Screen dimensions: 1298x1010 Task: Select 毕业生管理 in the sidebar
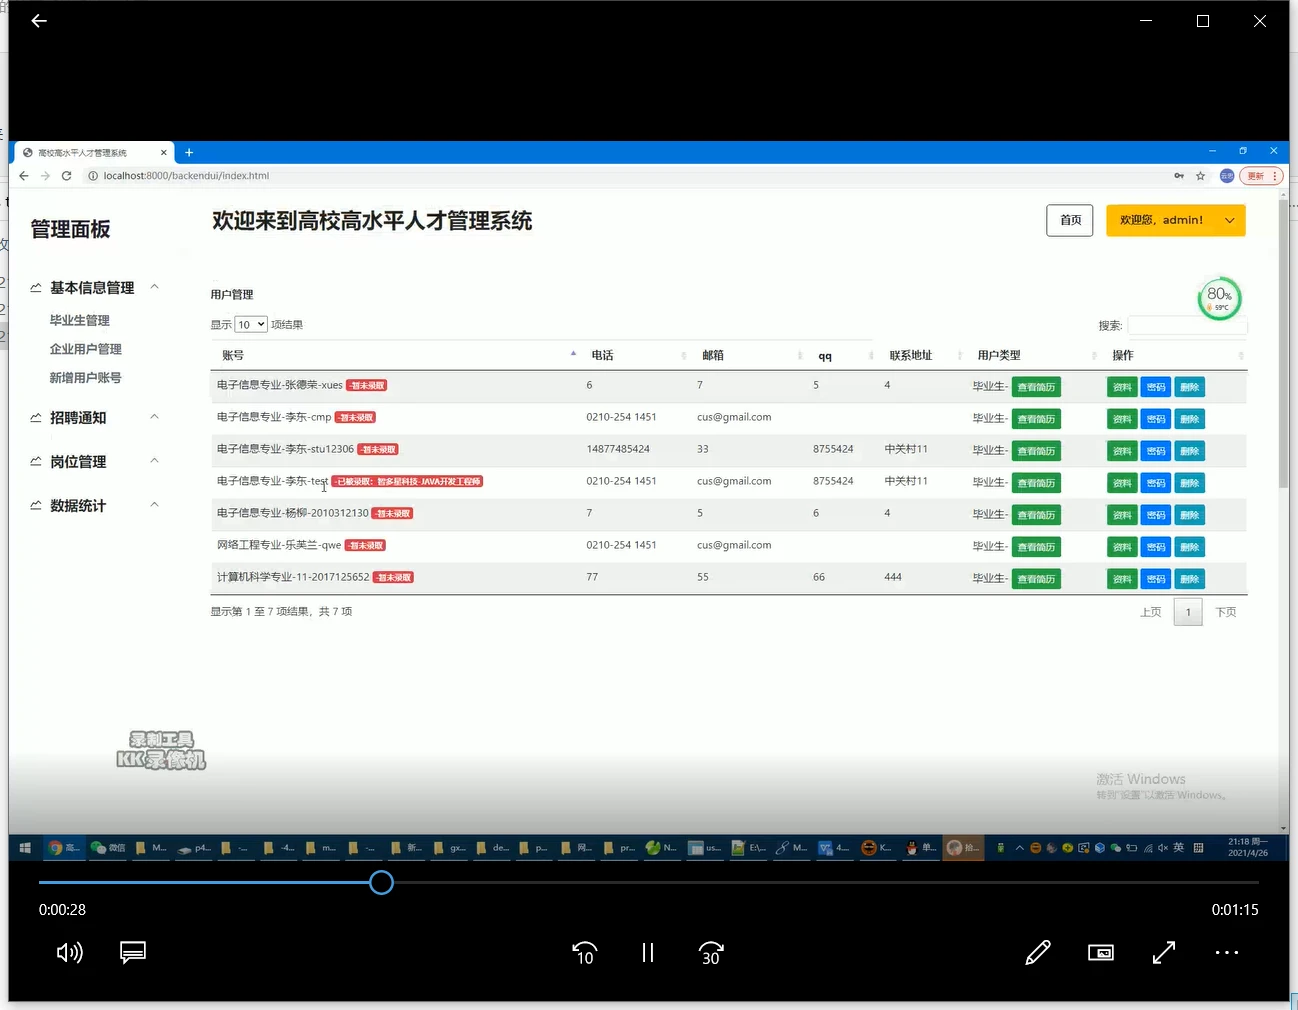click(78, 319)
